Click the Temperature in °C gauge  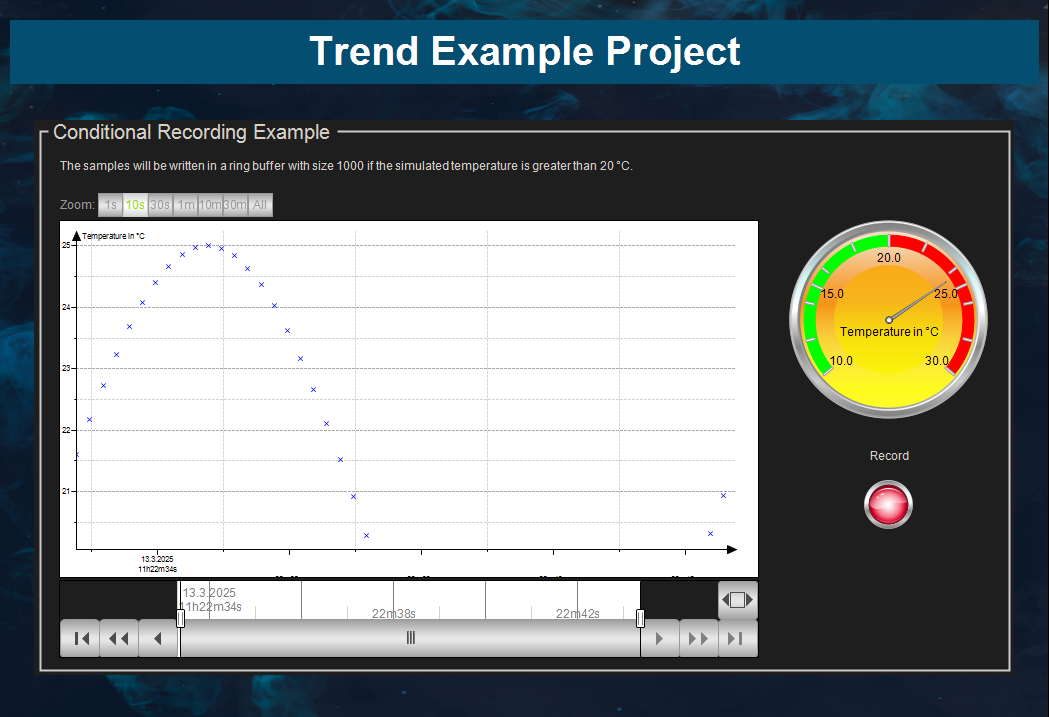888,318
